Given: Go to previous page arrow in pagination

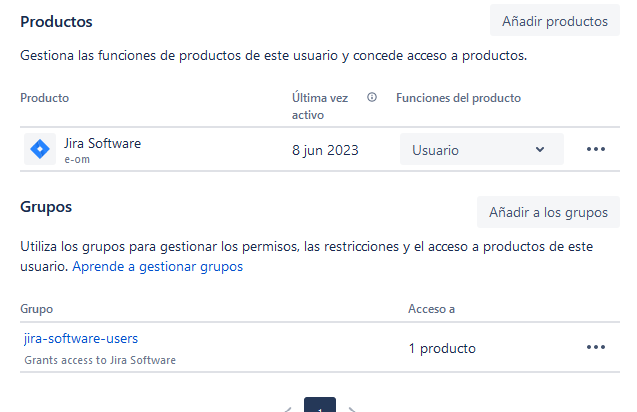Looking at the screenshot, I should click(288, 409).
